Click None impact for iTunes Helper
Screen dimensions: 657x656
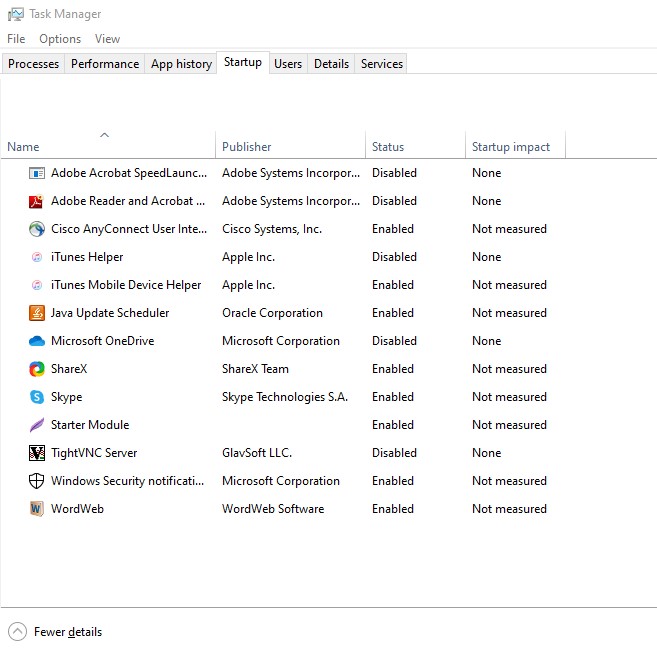486,257
